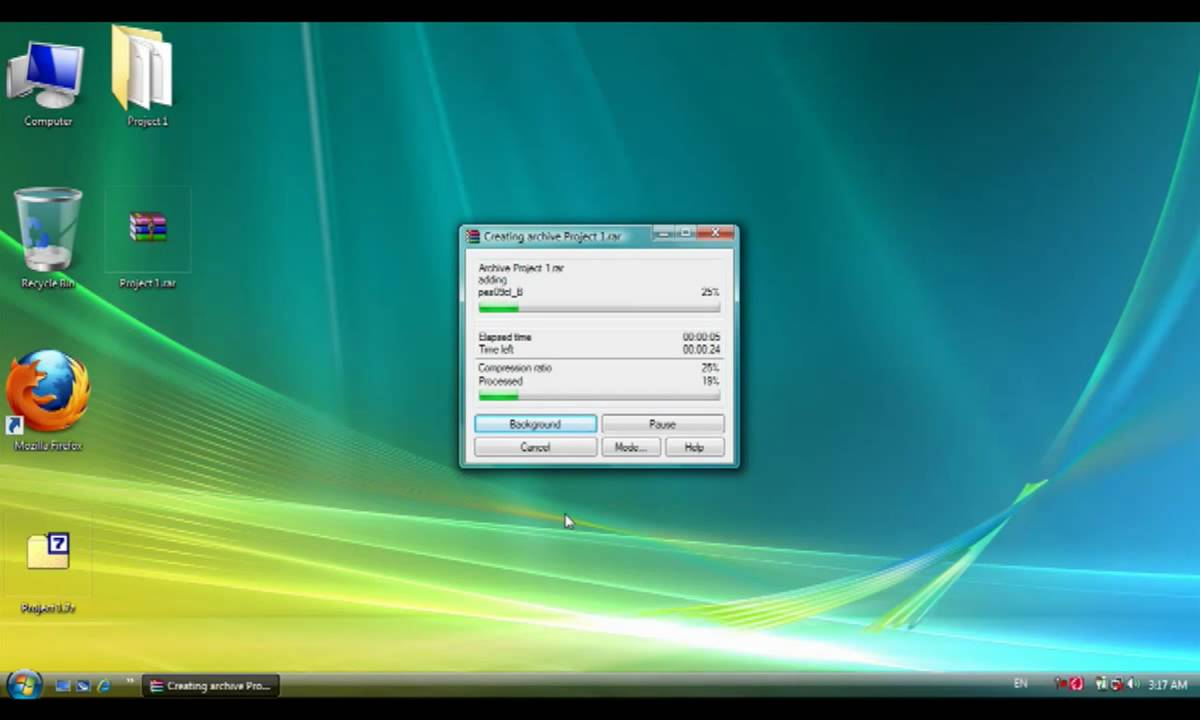Viewport: 1200px width, 720px height.
Task: Click the volume speaker tray icon
Action: click(1133, 685)
